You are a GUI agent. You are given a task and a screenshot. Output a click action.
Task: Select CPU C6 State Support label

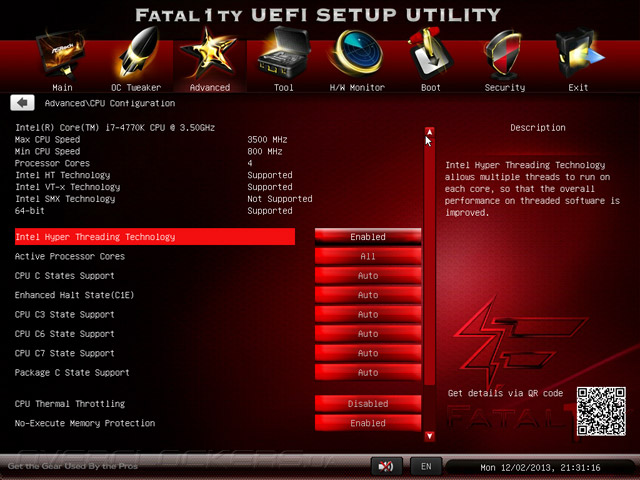click(64, 334)
